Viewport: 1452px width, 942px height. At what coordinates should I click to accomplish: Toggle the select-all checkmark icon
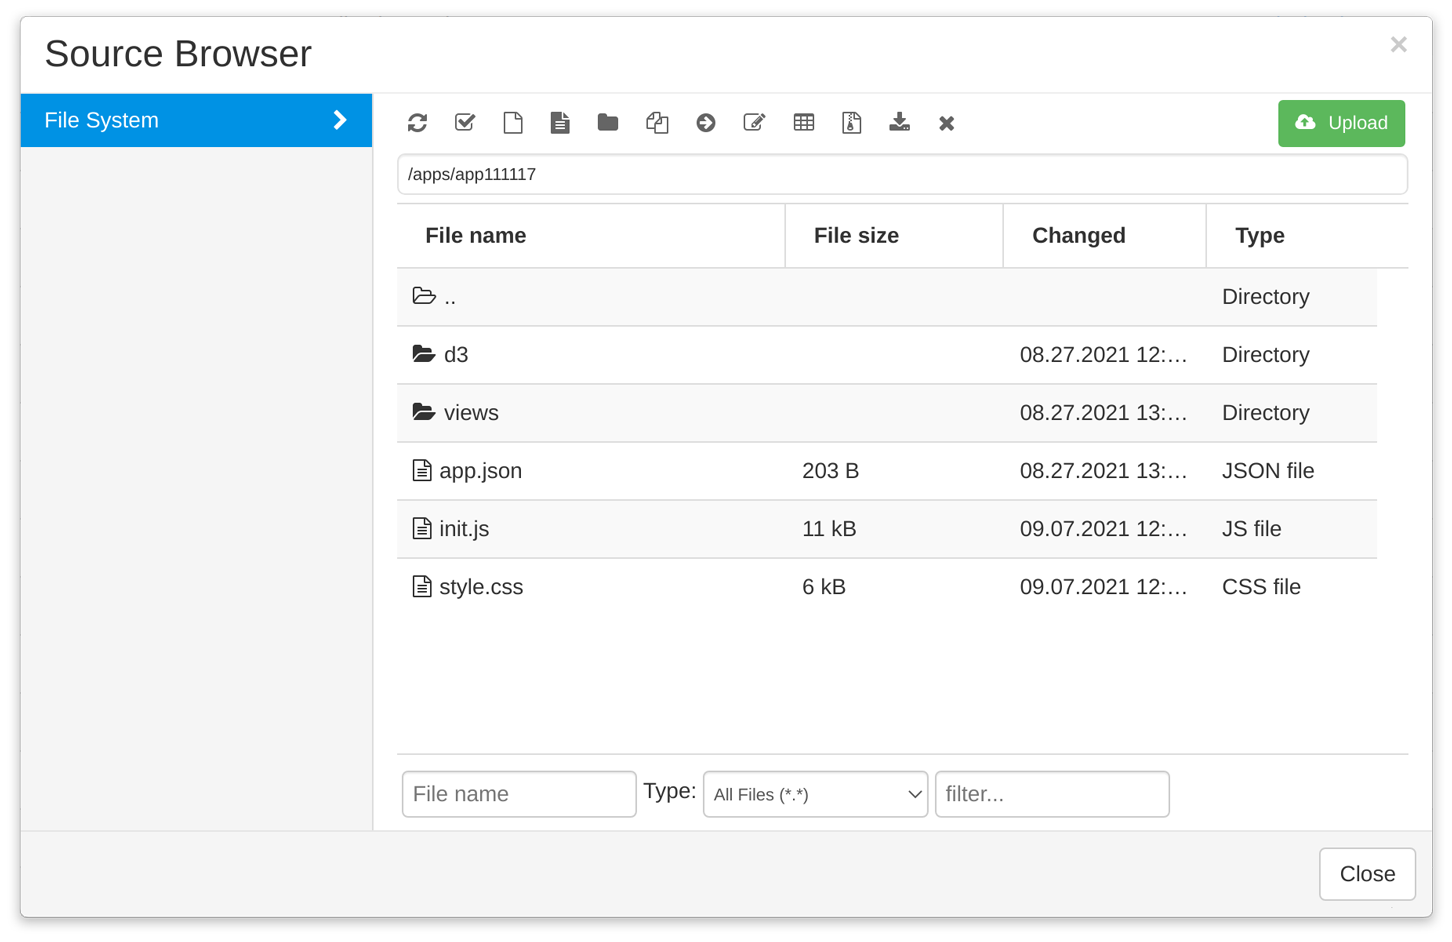click(465, 123)
